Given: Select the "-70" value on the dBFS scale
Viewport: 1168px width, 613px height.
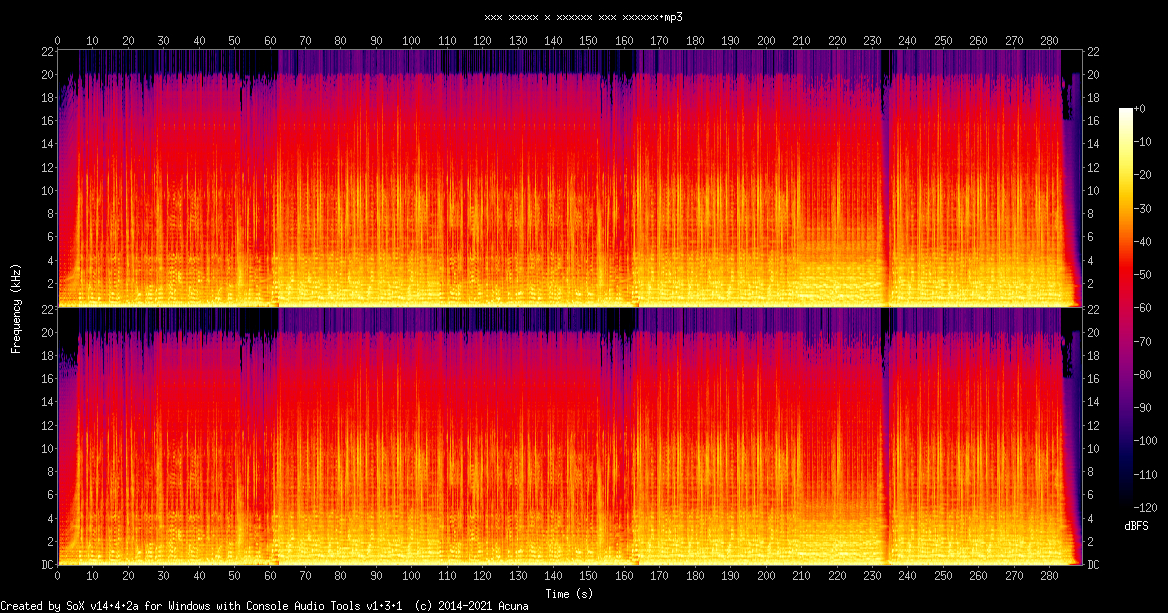Looking at the screenshot, I should [x=1143, y=341].
